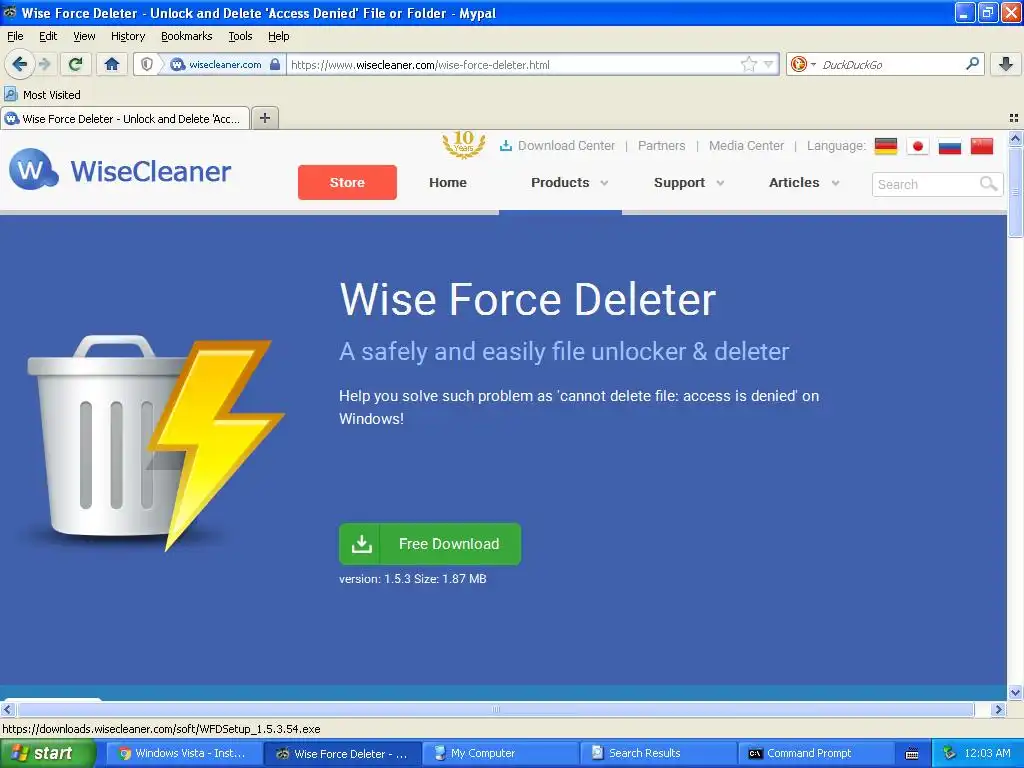Bookmark this page with the star icon
1024x768 pixels.
point(748,64)
